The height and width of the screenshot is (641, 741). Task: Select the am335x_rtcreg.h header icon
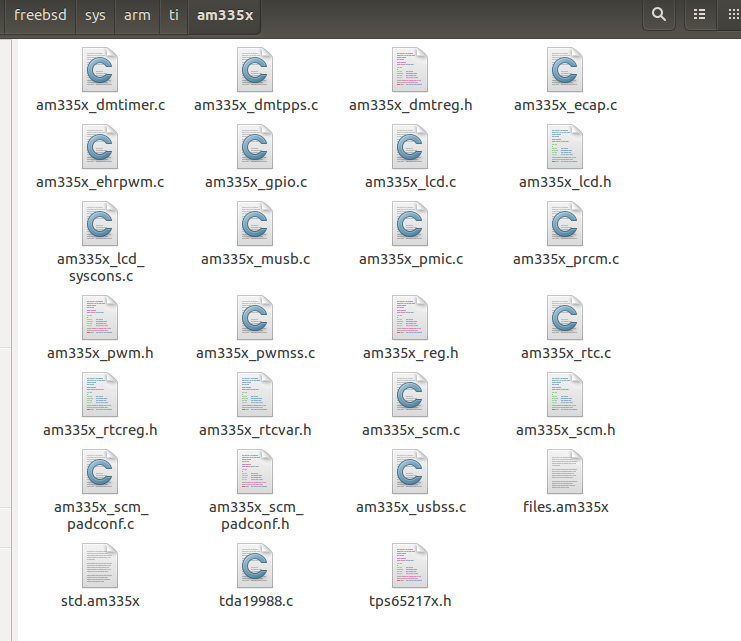coord(100,395)
